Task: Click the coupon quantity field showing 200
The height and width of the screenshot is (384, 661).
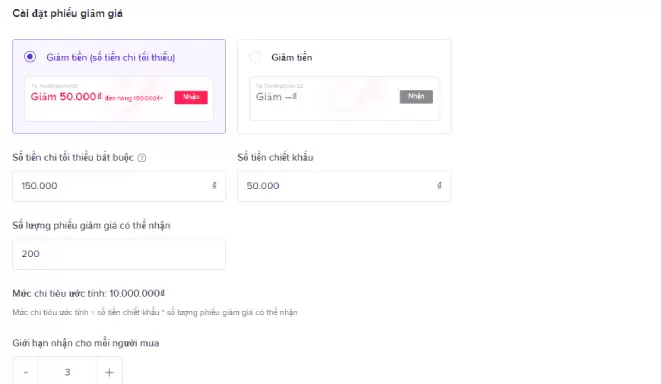Action: coord(119,254)
